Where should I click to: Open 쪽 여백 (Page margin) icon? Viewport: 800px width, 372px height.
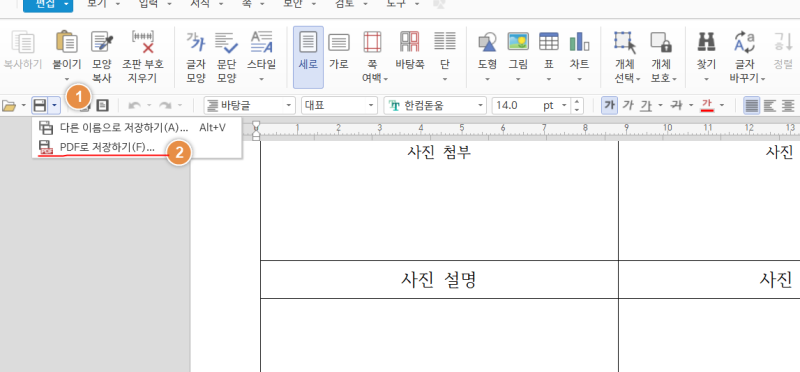(372, 42)
